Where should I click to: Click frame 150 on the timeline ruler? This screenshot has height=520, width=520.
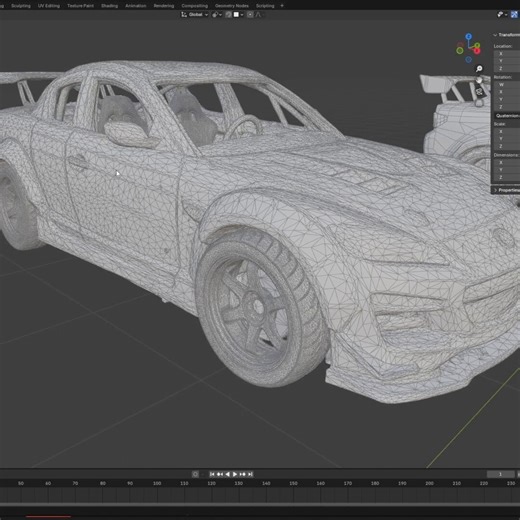pos(293,483)
